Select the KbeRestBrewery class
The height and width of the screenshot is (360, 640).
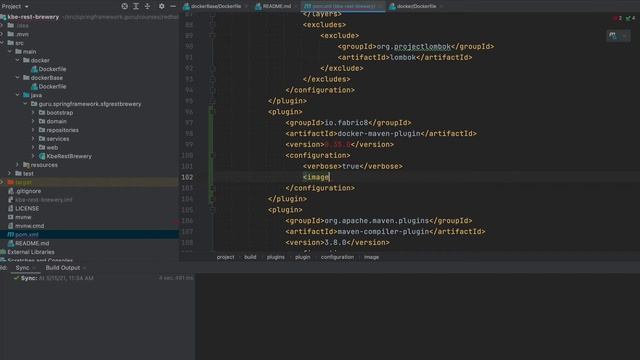[65, 156]
